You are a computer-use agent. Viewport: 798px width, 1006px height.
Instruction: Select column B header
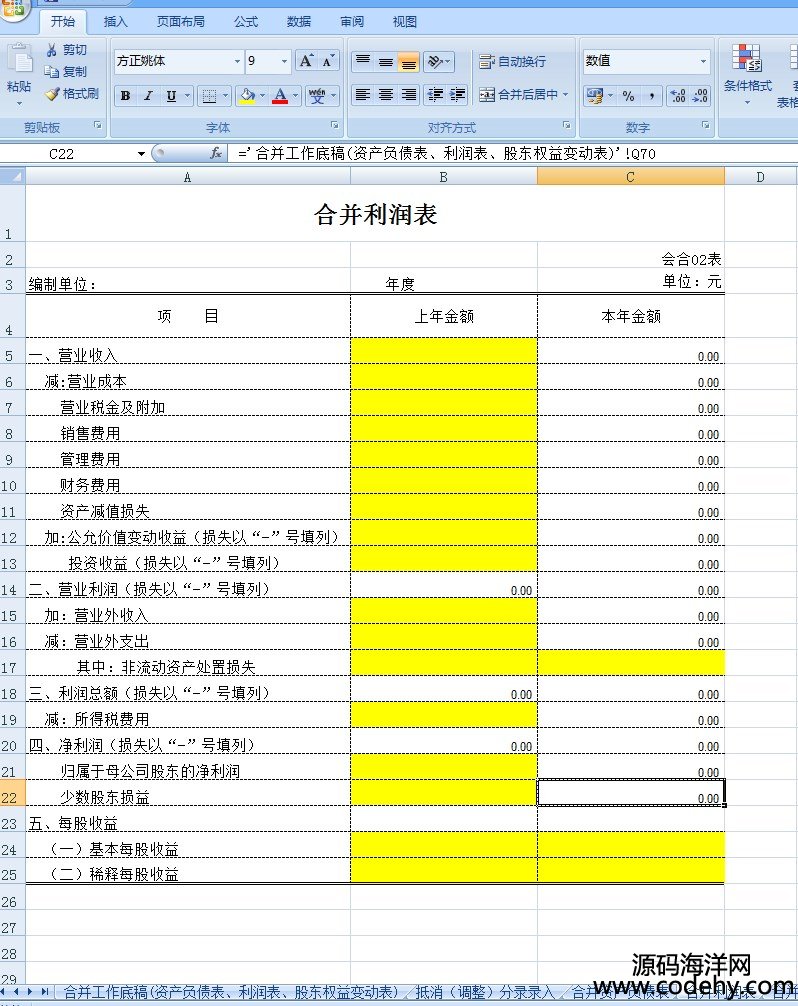[x=443, y=176]
